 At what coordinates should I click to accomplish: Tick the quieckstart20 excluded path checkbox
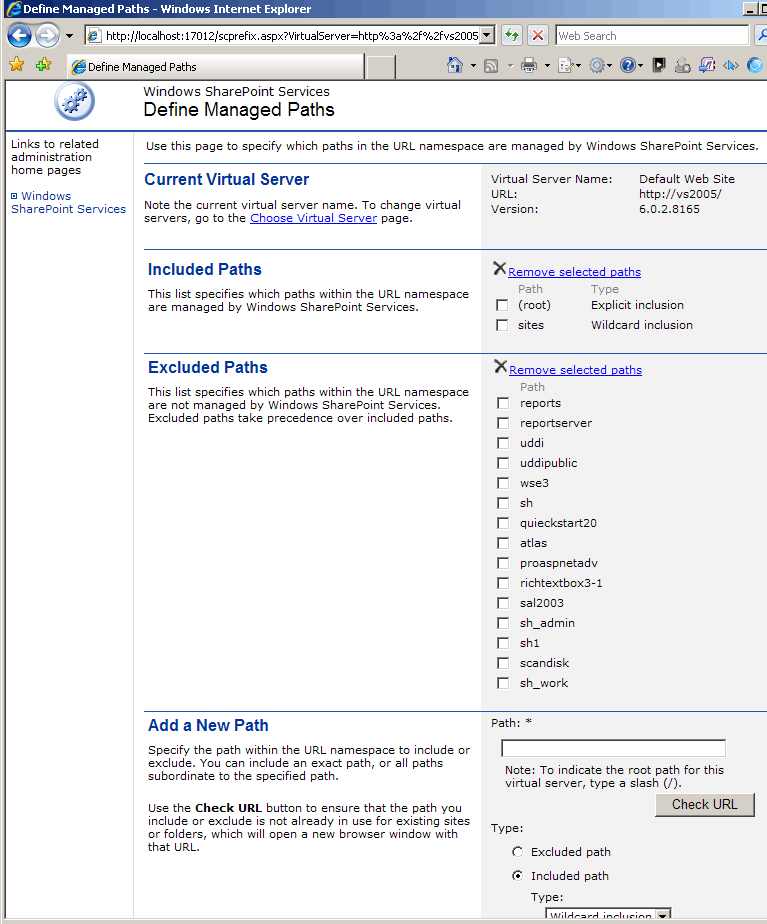pos(503,523)
